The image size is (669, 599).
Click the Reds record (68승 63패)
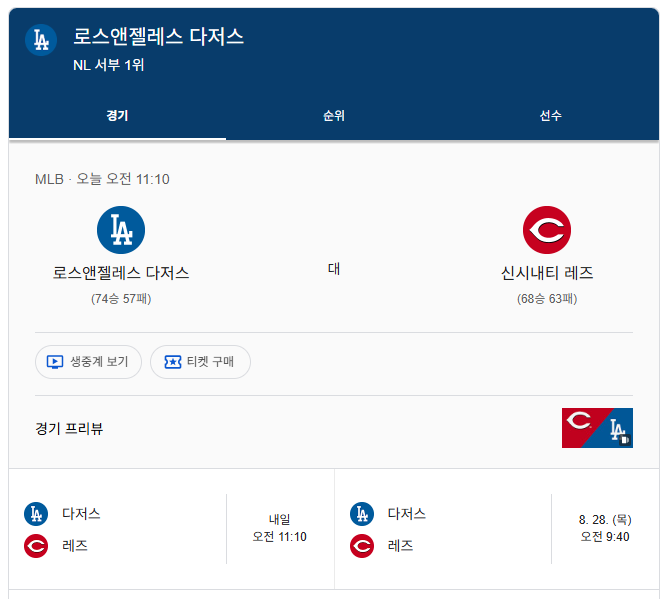[x=547, y=299]
